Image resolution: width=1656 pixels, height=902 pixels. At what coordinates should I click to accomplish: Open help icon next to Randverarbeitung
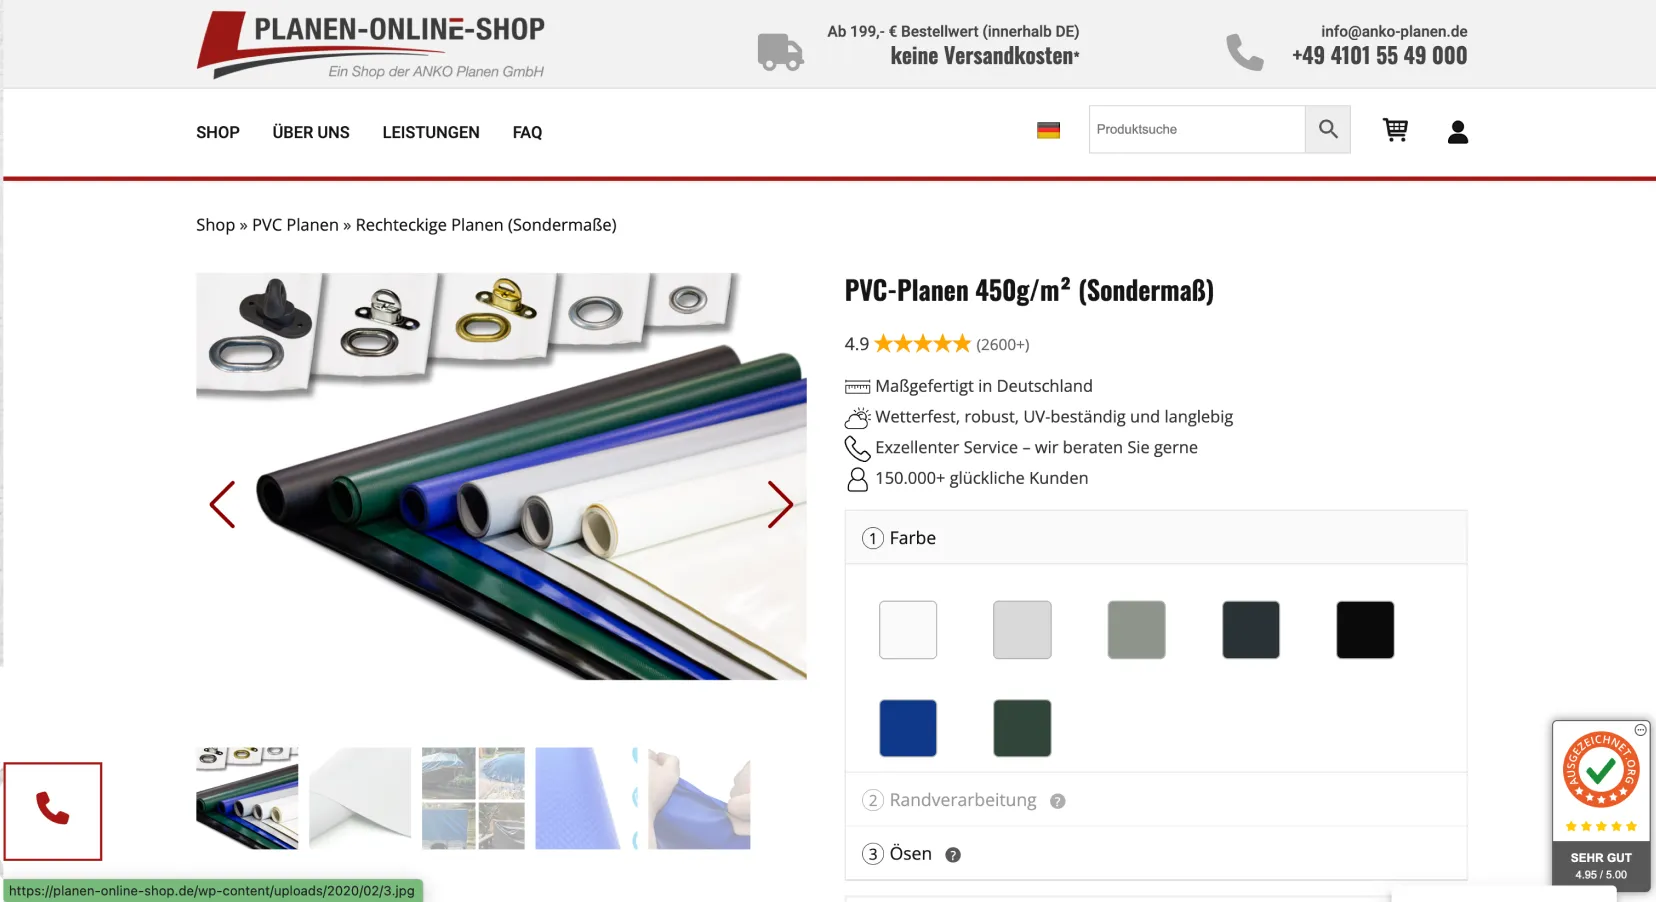[x=1058, y=801]
